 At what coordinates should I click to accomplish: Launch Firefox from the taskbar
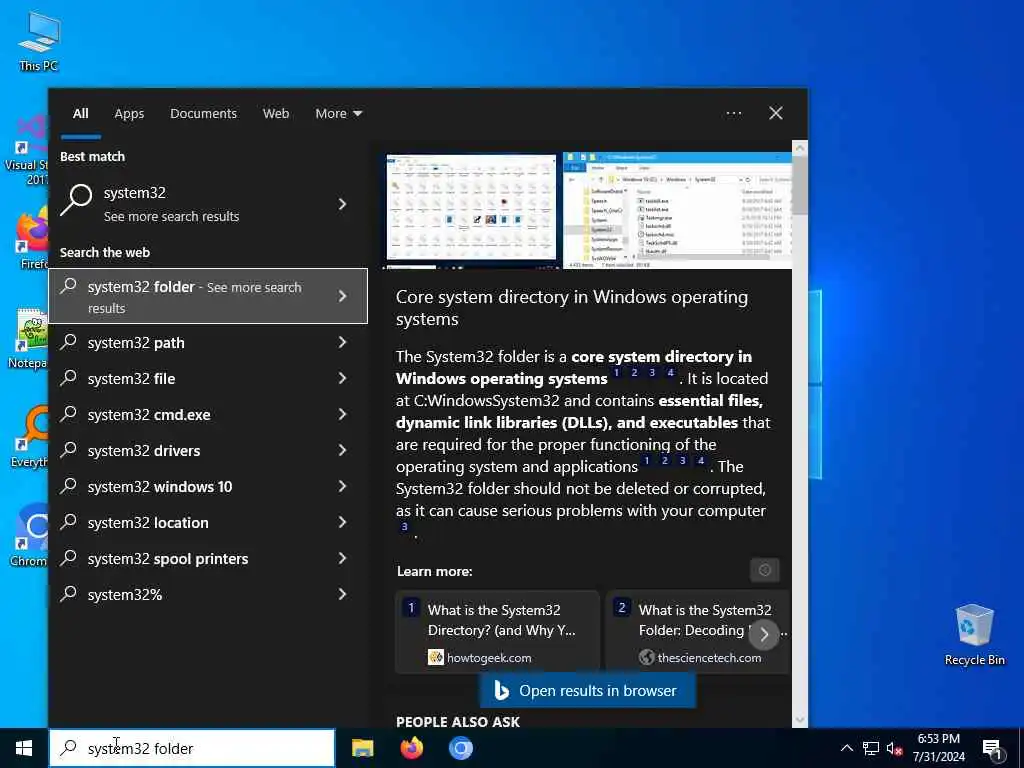(411, 748)
